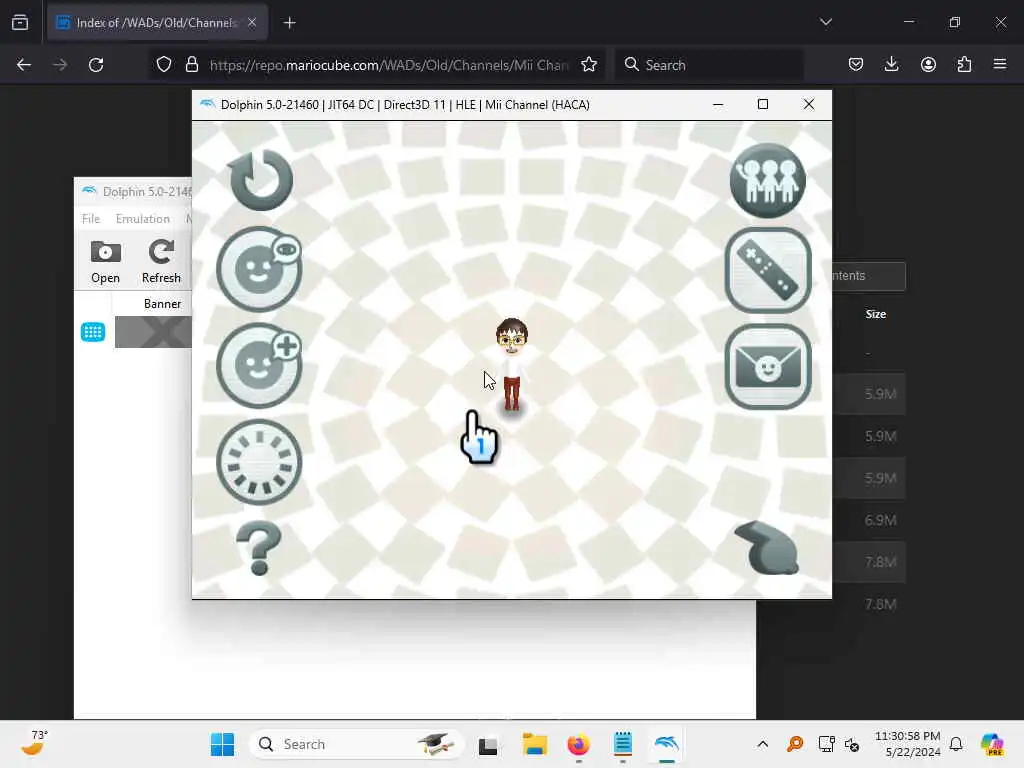Open the question mark help icon
This screenshot has width=1024, height=768.
[x=259, y=548]
